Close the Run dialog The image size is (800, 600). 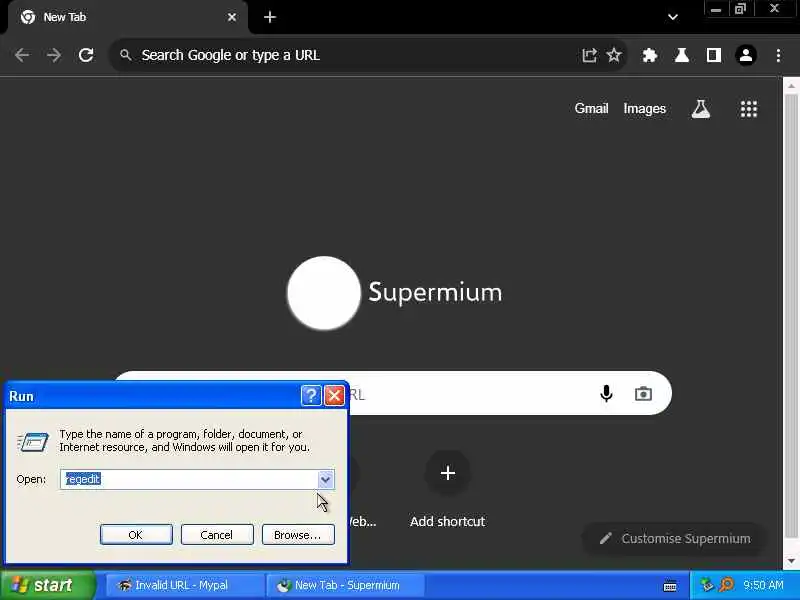[x=335, y=396]
